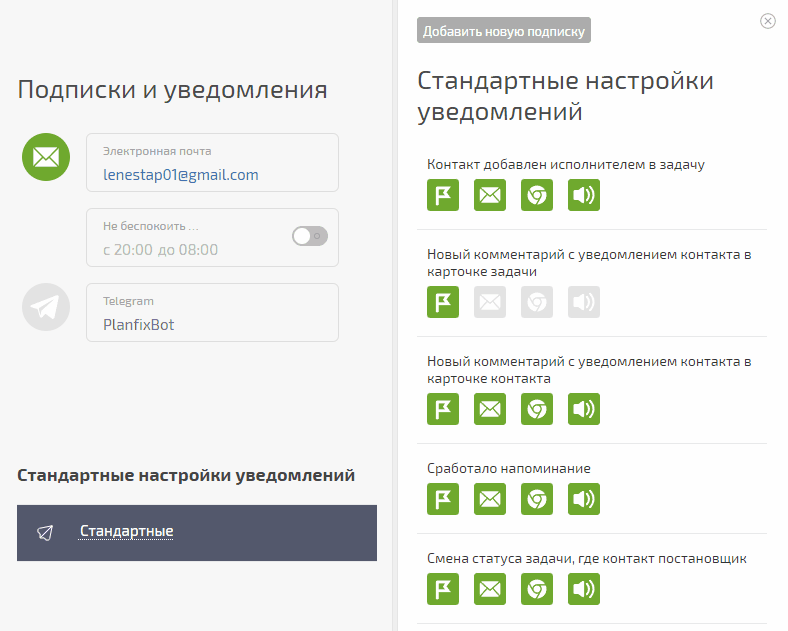
Task: Toggle sound icon for comment in карточке контакта
Action: 584,409
